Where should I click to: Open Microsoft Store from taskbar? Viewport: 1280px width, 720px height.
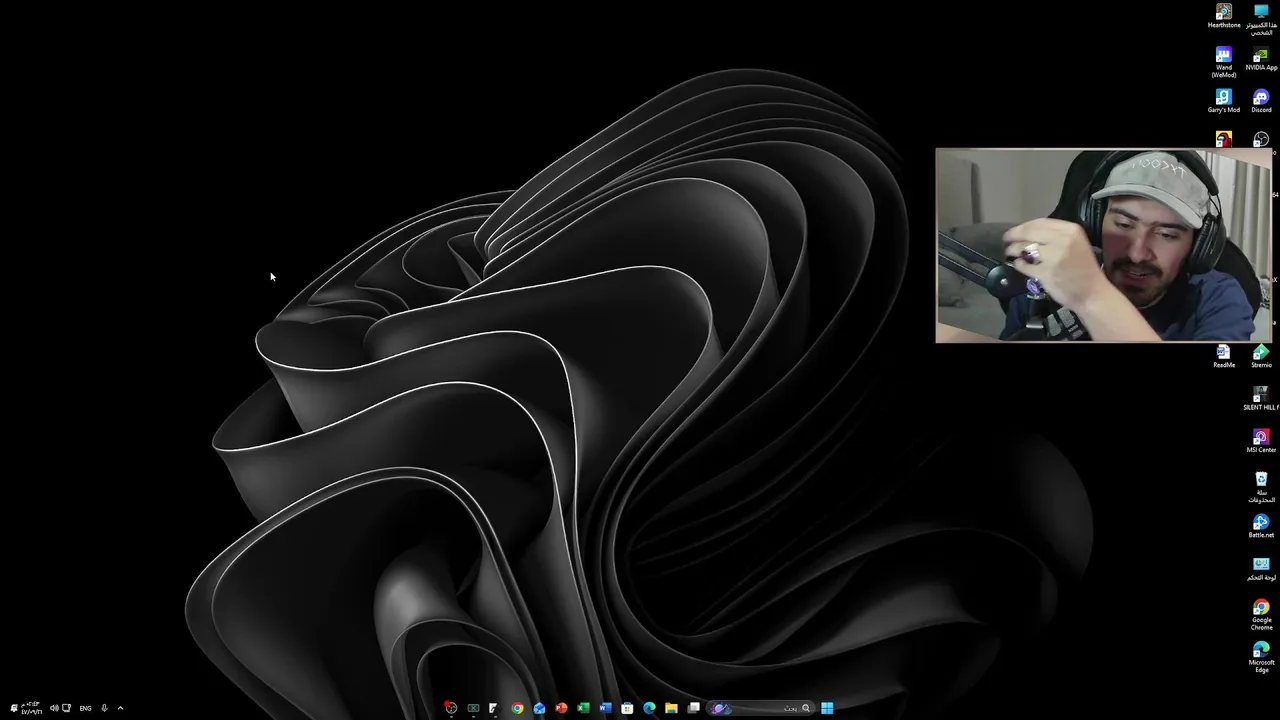coord(627,708)
